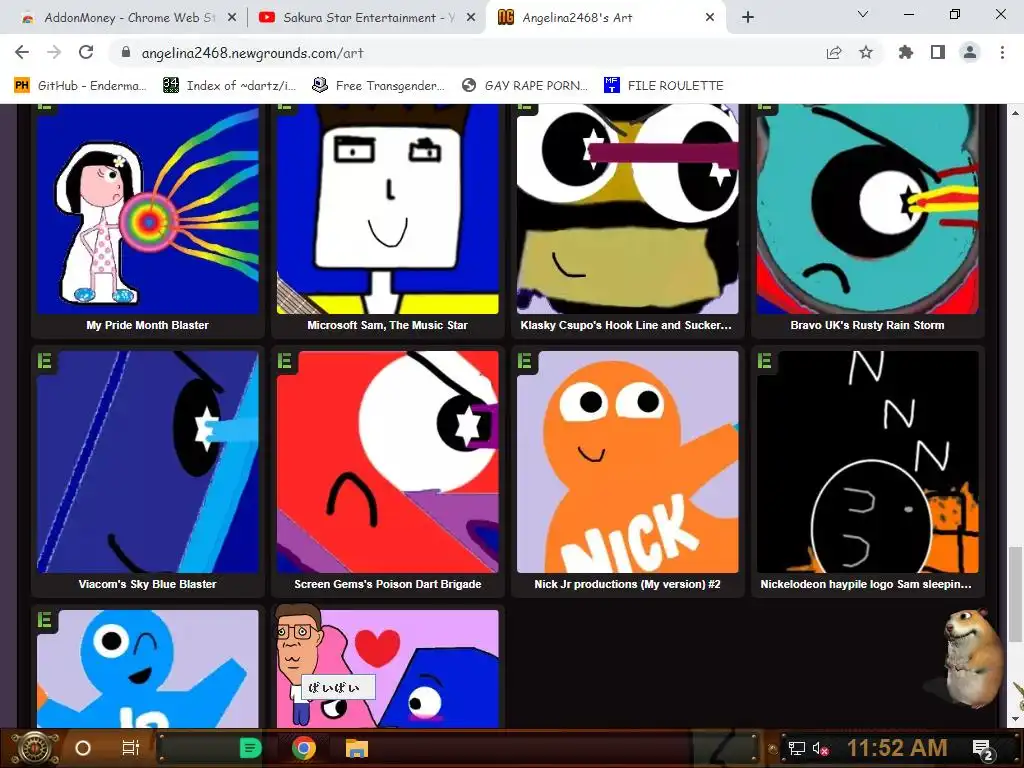Click E rating badge on Nickelodeon haypile artwork
This screenshot has width=1024, height=768.
coord(765,360)
